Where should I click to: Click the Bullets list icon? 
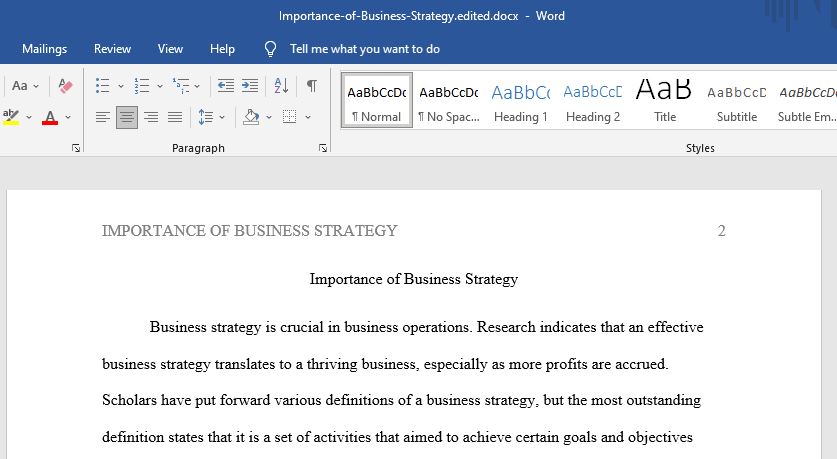click(x=102, y=85)
